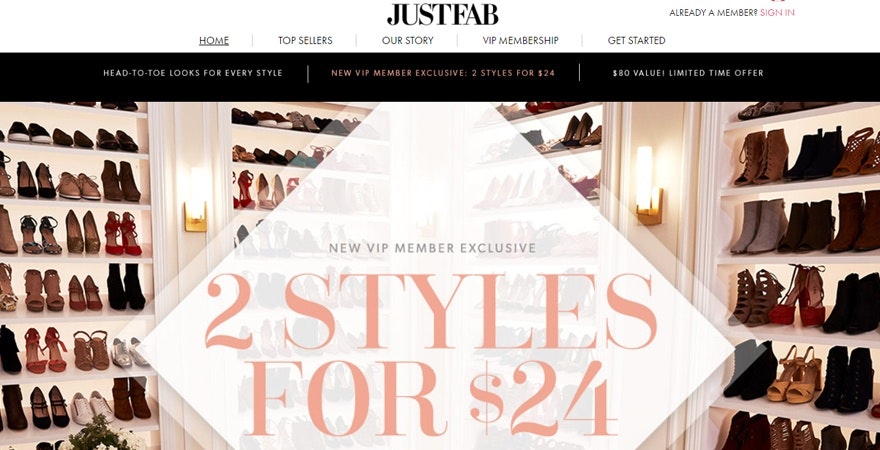Click the tan lace-up boots on top right shelf
Viewport: 880px width, 450px height.
(x=761, y=158)
